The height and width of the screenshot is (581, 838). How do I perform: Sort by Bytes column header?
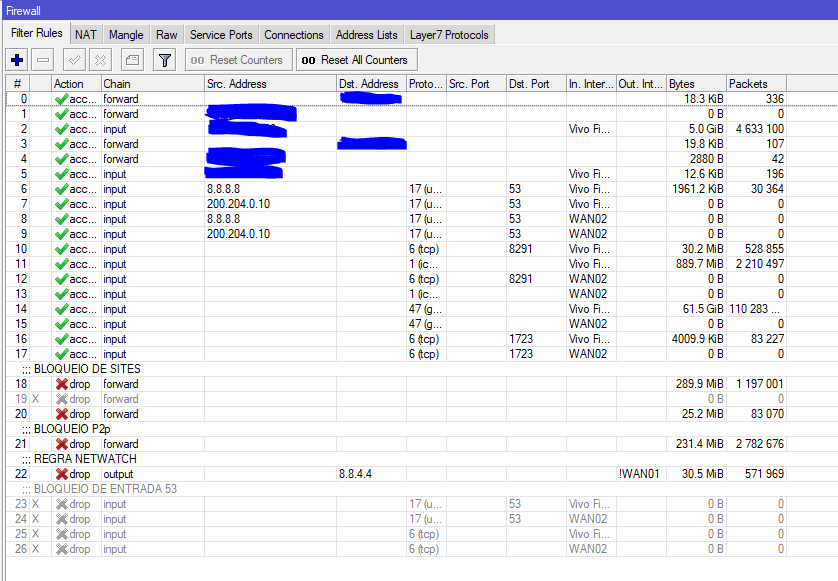tap(696, 84)
